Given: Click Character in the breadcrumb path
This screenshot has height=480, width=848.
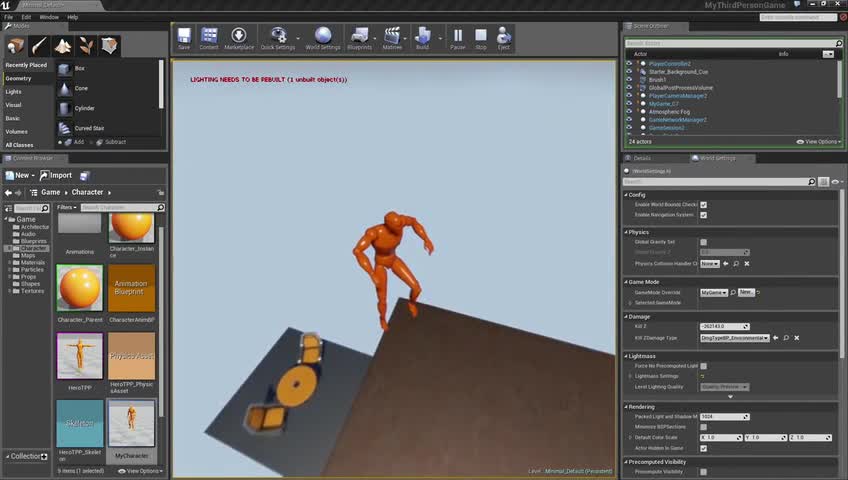Looking at the screenshot, I should click(87, 192).
